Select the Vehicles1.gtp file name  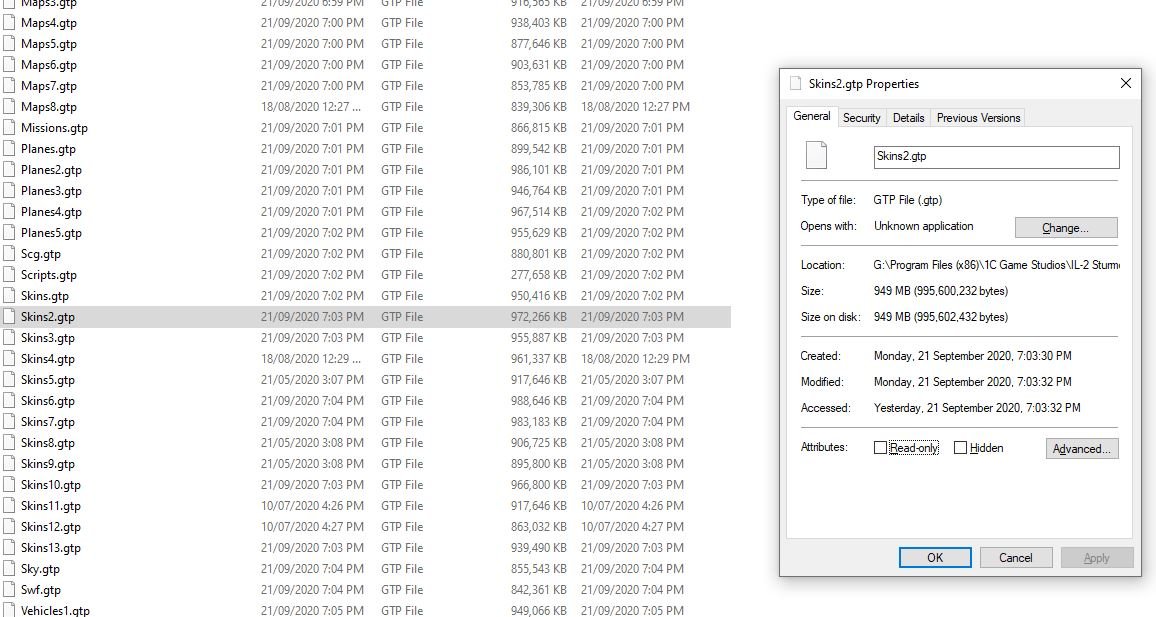[x=55, y=610]
